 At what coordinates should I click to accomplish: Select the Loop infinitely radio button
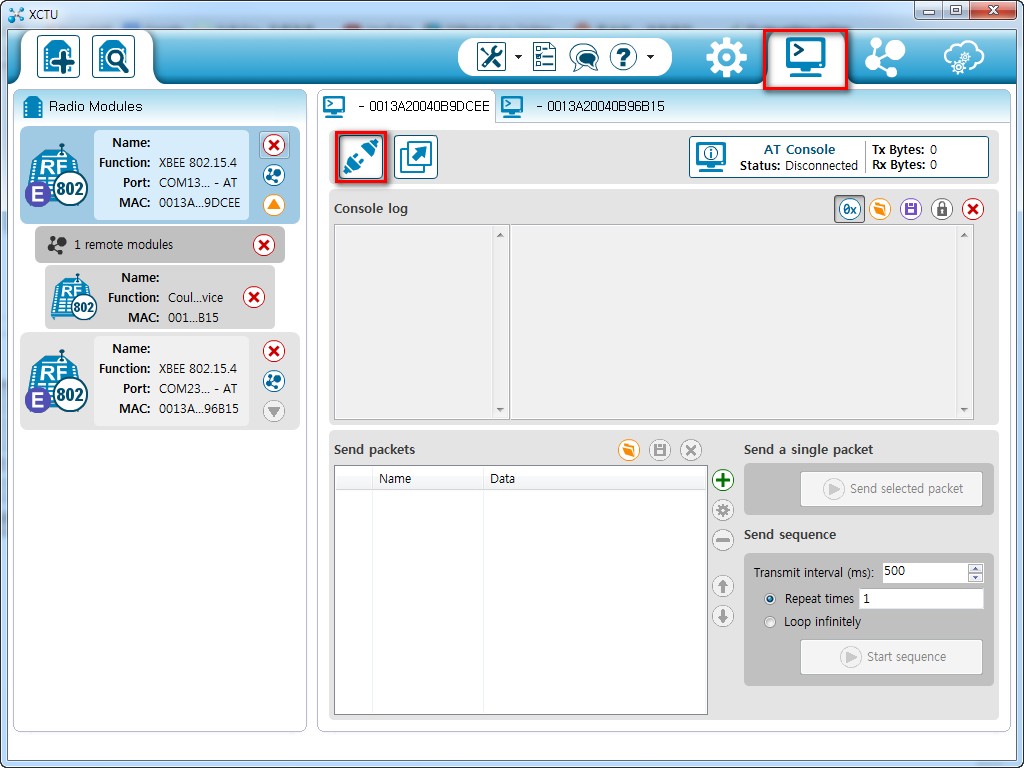pyautogui.click(x=770, y=622)
